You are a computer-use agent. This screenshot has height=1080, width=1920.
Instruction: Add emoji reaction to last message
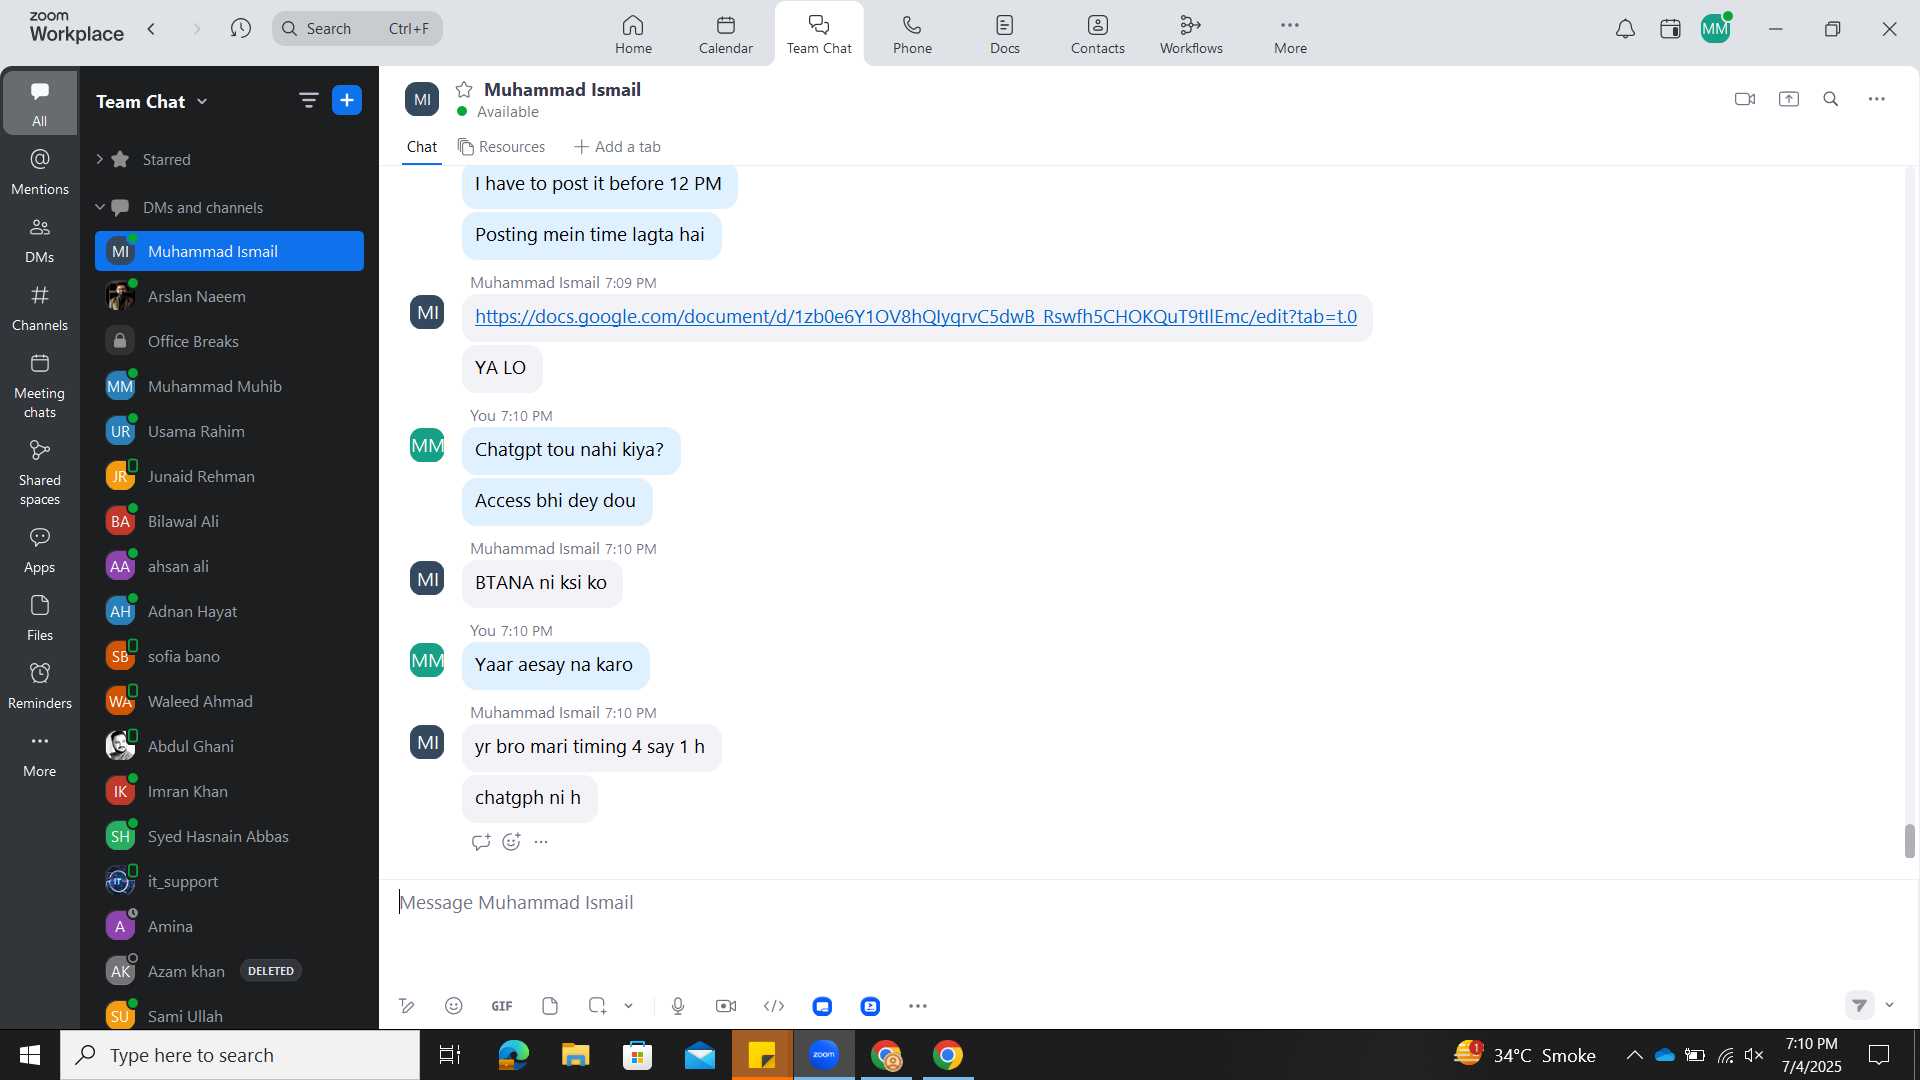pos(511,842)
